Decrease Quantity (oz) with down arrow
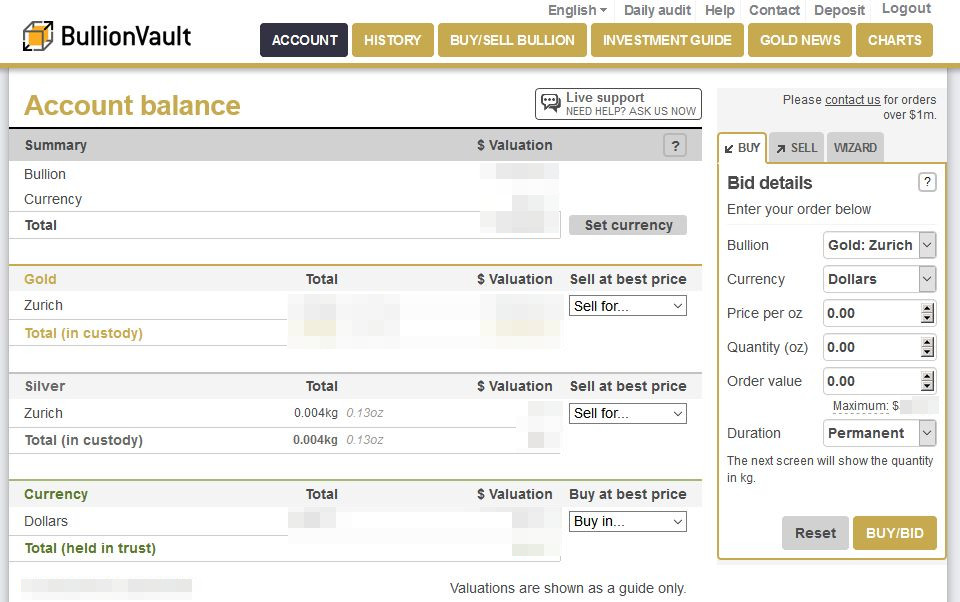 (x=928, y=352)
